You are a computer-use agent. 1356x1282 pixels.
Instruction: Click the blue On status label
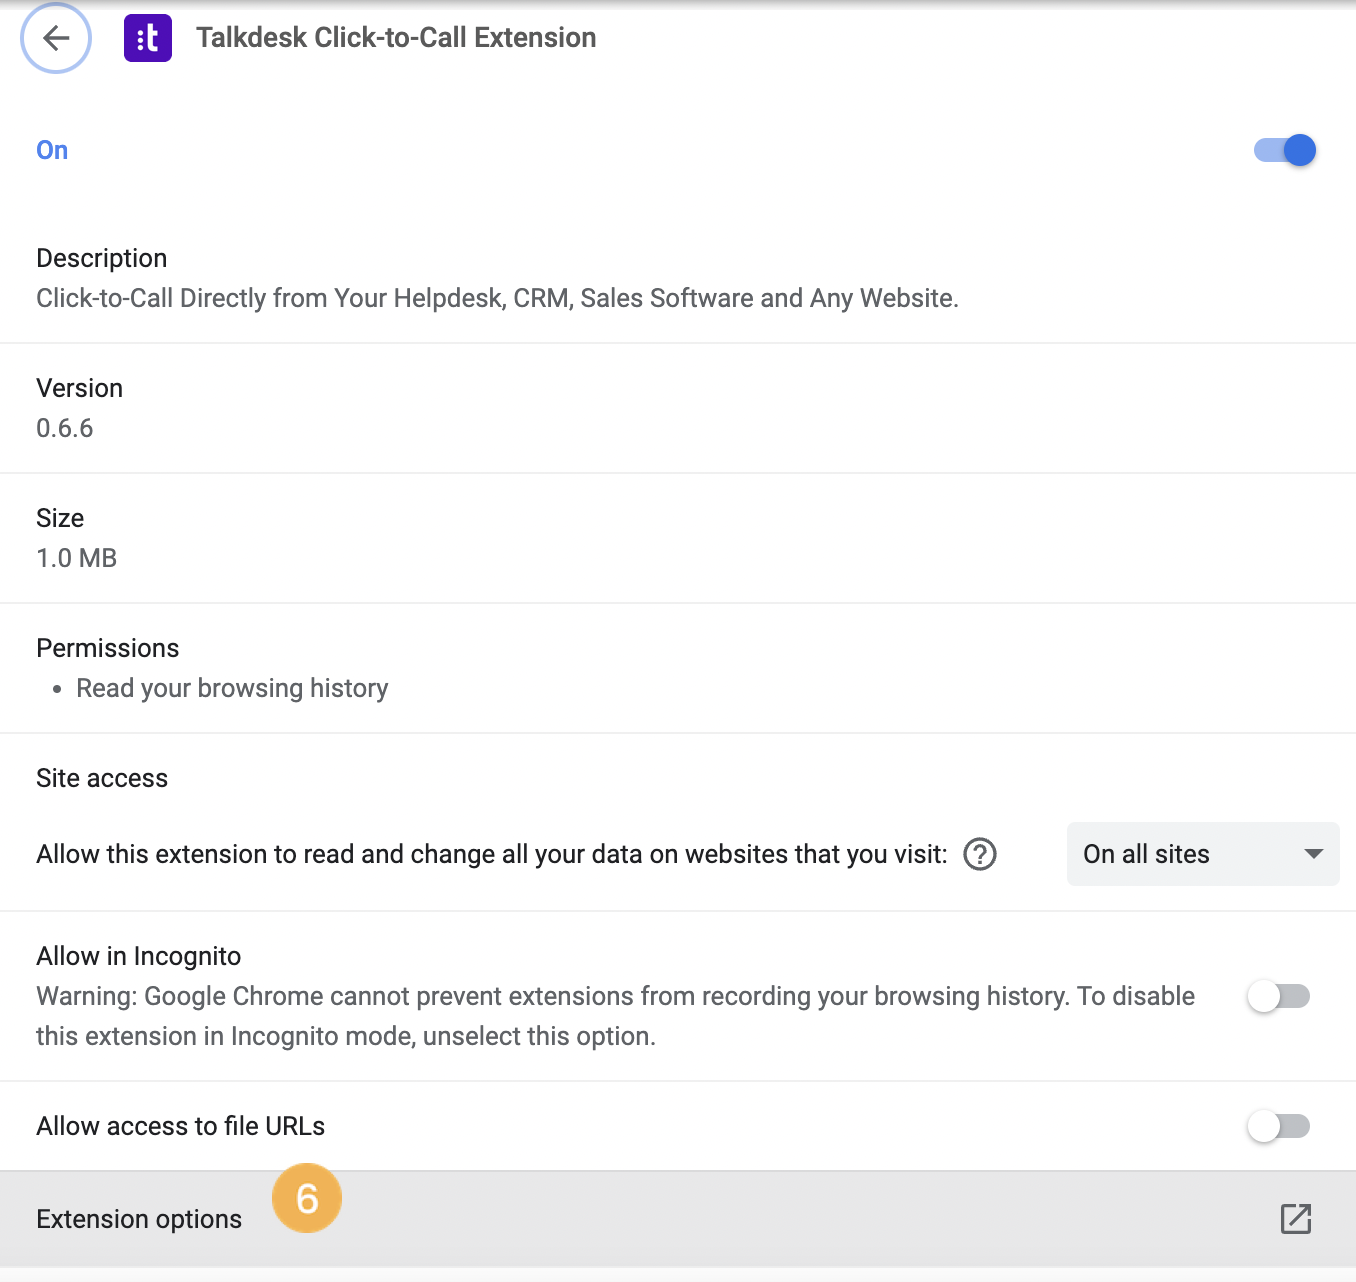click(52, 150)
